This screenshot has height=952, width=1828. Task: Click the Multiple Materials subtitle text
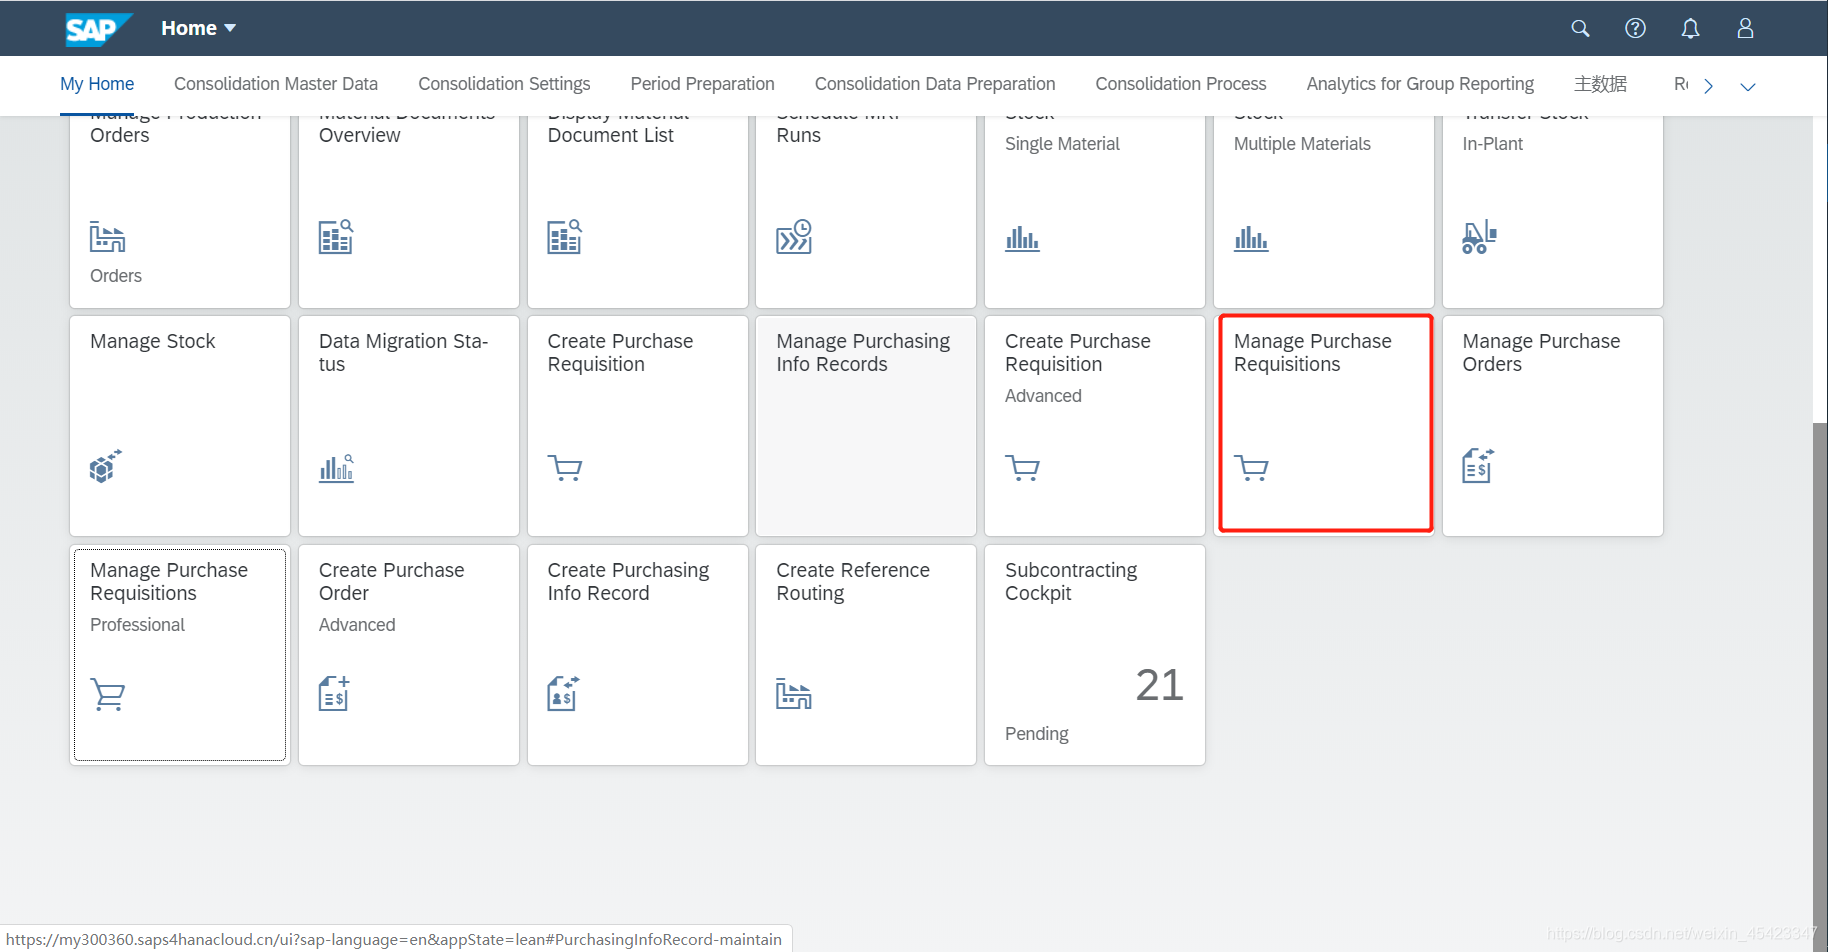pos(1302,144)
